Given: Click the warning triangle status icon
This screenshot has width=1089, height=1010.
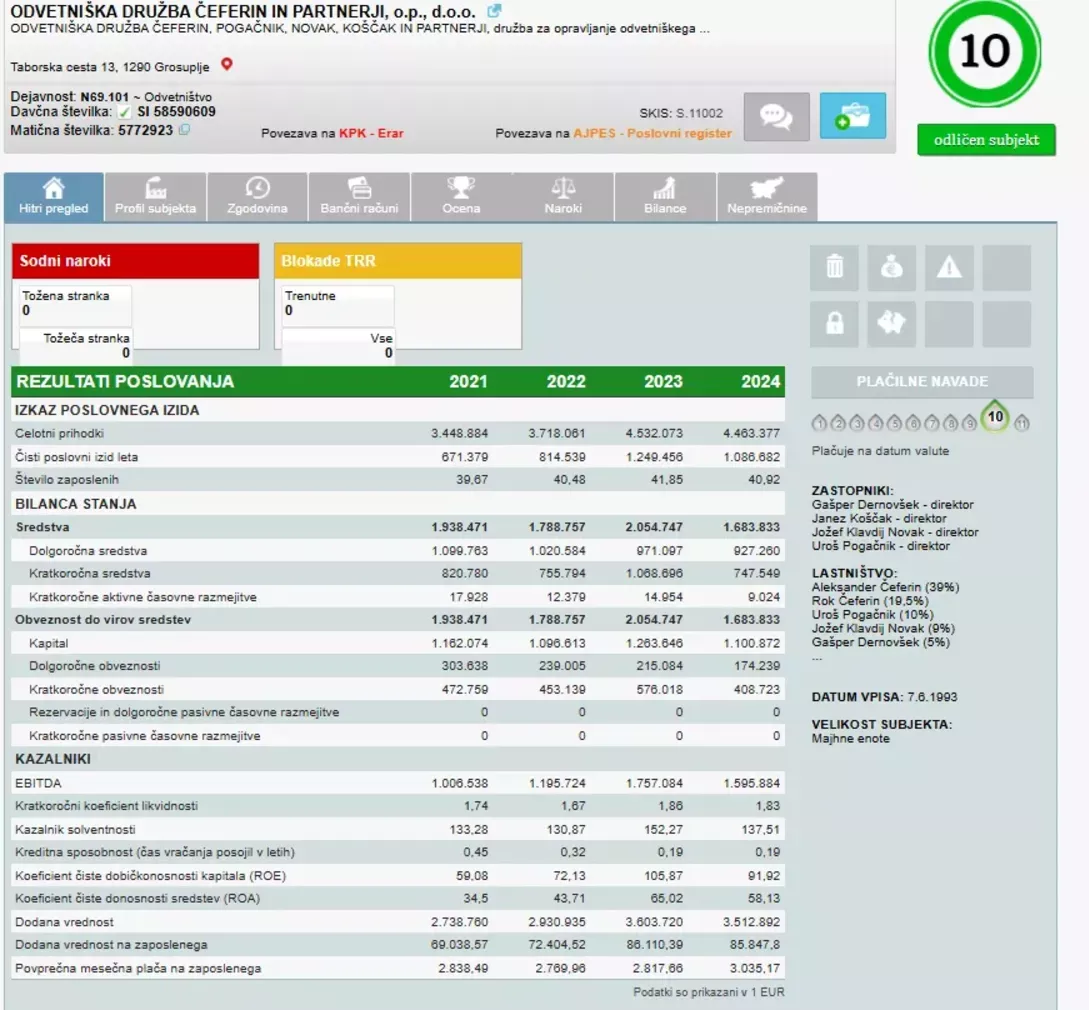Looking at the screenshot, I should click(949, 268).
